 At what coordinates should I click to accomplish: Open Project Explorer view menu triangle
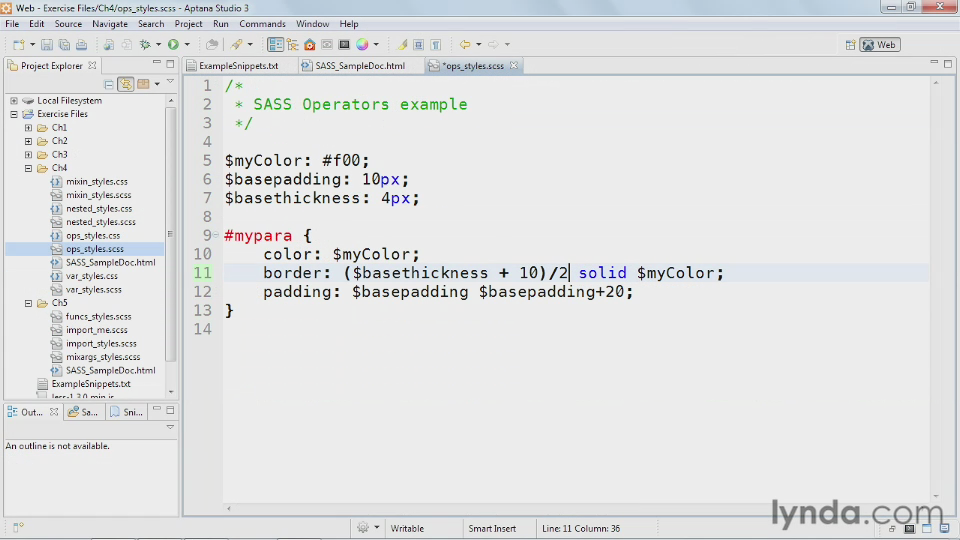click(170, 82)
